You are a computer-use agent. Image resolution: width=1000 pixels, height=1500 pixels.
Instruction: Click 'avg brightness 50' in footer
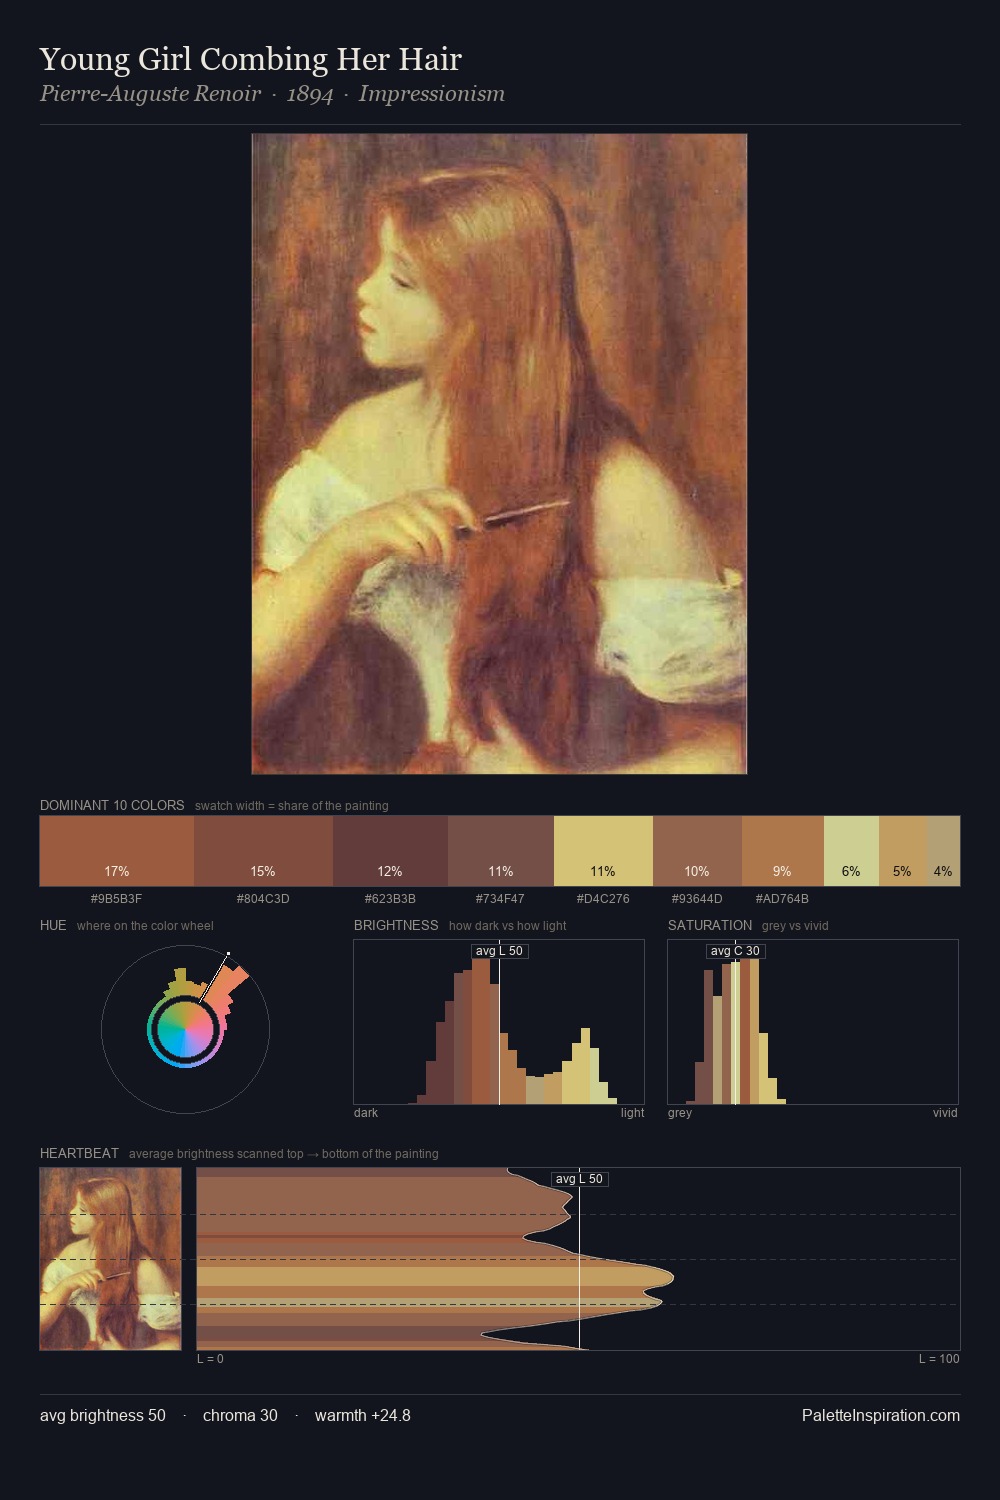click(x=103, y=1415)
